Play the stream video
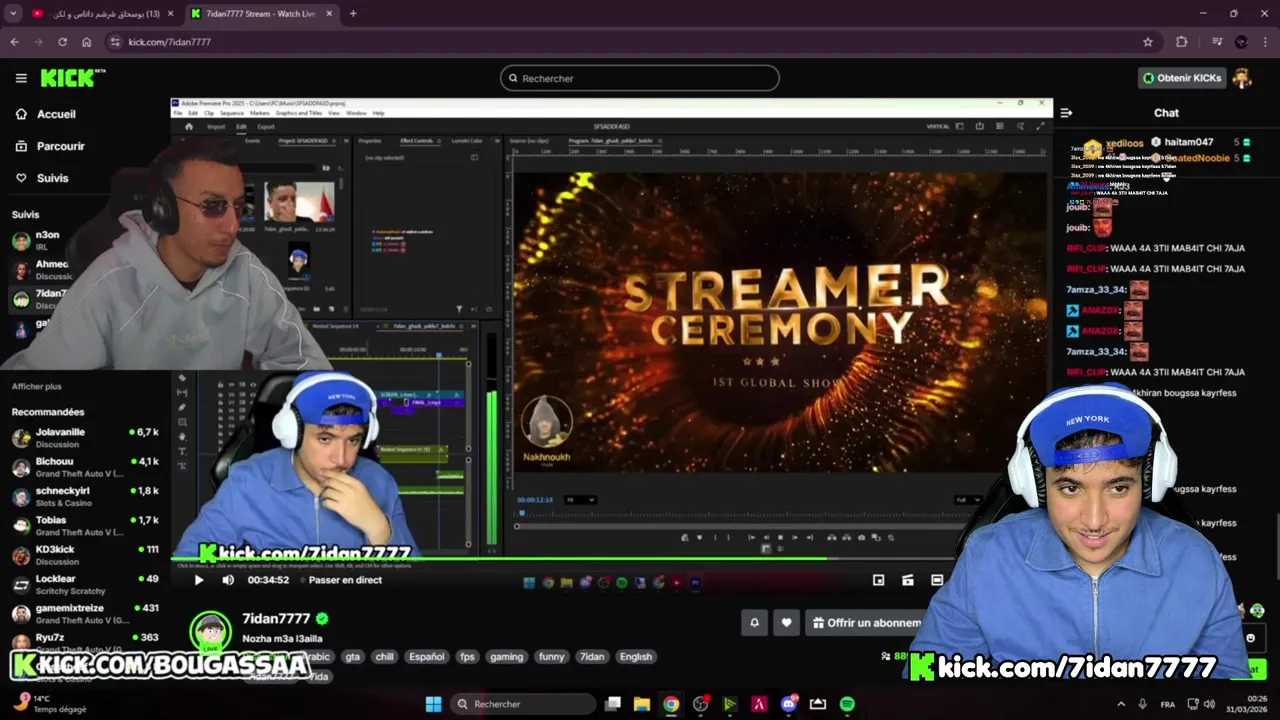The image size is (1280, 720). point(198,580)
